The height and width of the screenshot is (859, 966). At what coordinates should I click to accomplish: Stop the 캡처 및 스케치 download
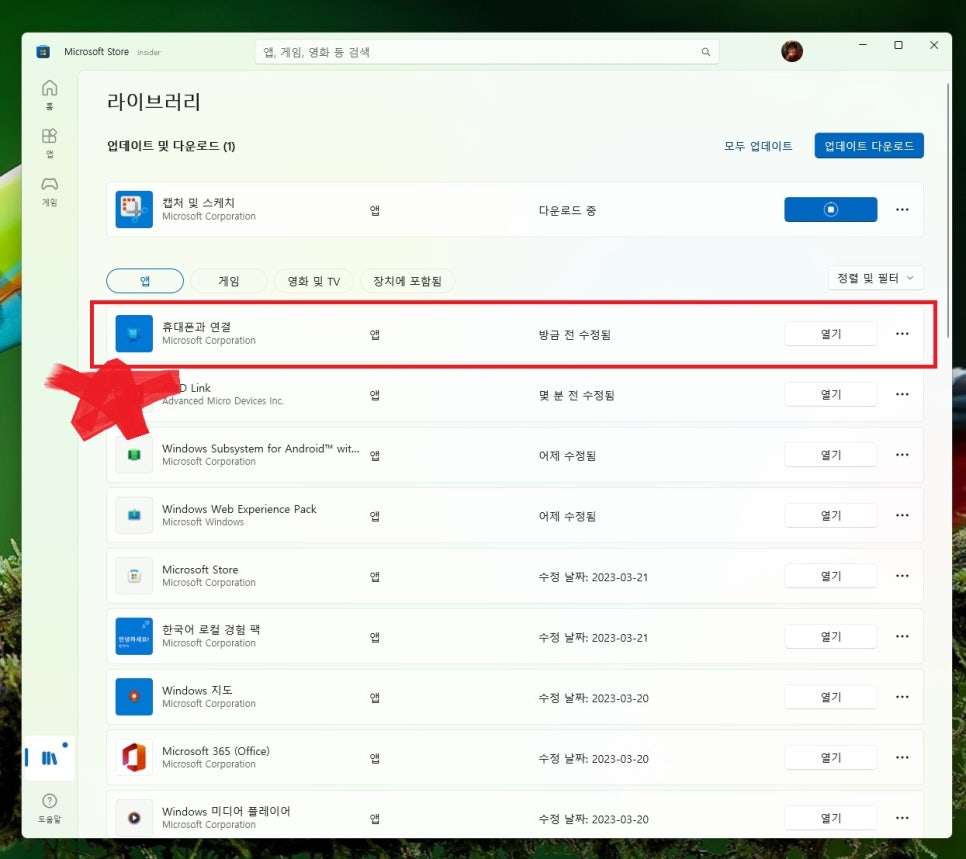830,210
